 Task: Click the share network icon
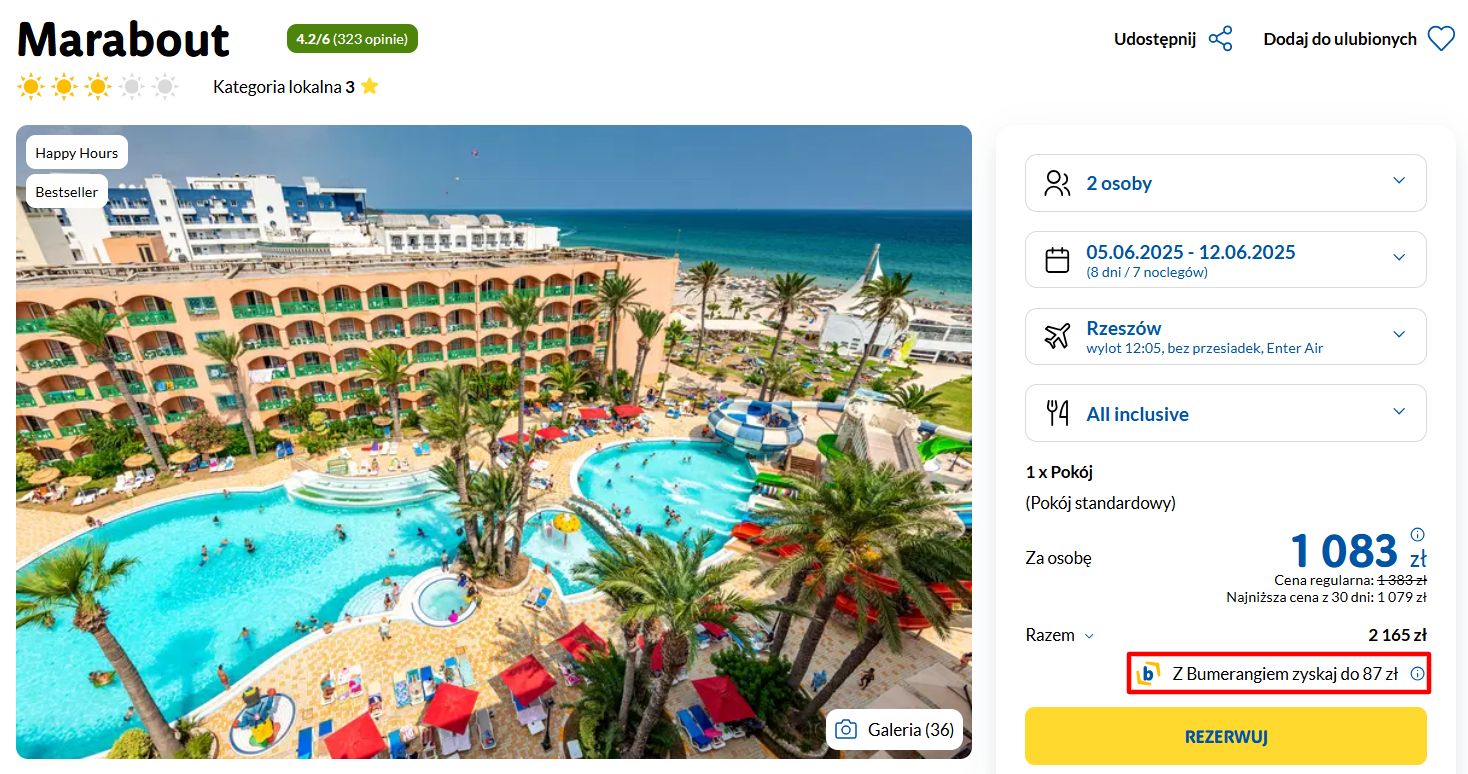1220,39
